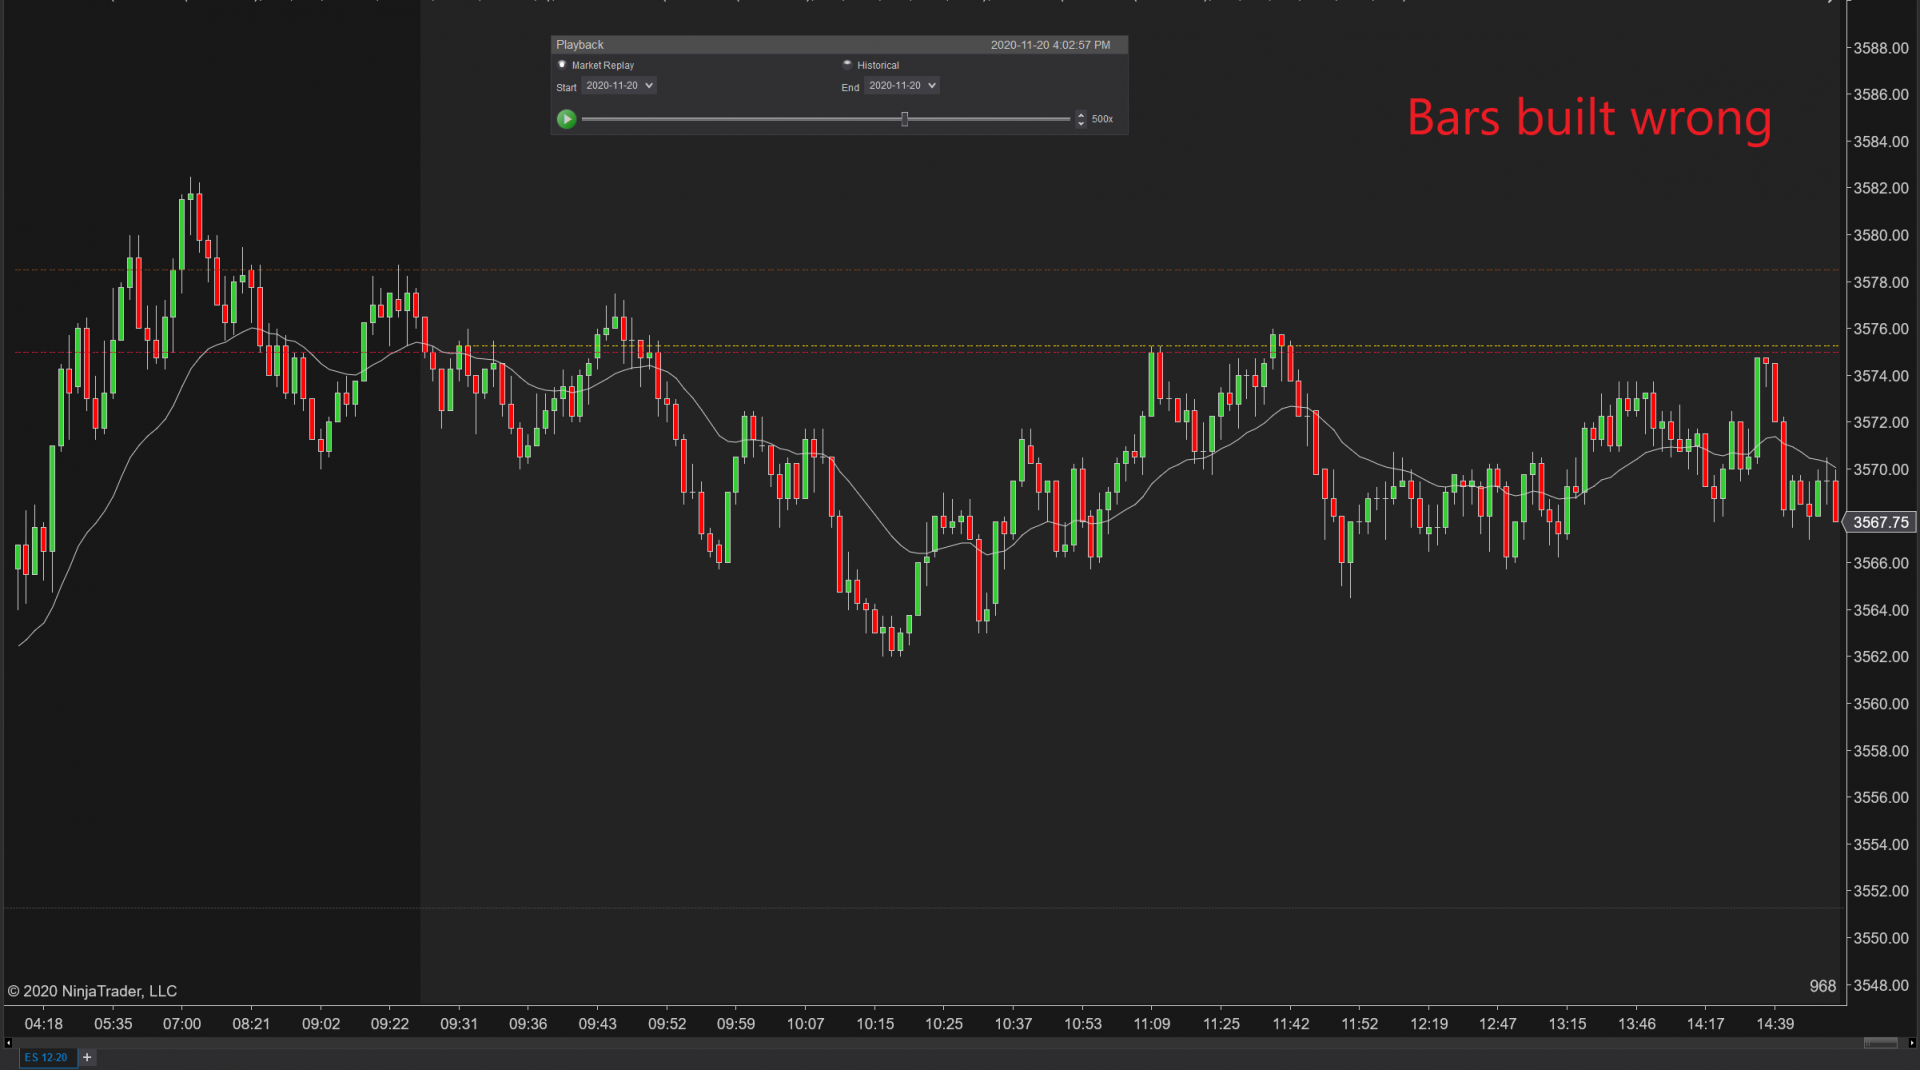The height and width of the screenshot is (1070, 1920).
Task: Add a new chart tab with plus button
Action: 87,1057
